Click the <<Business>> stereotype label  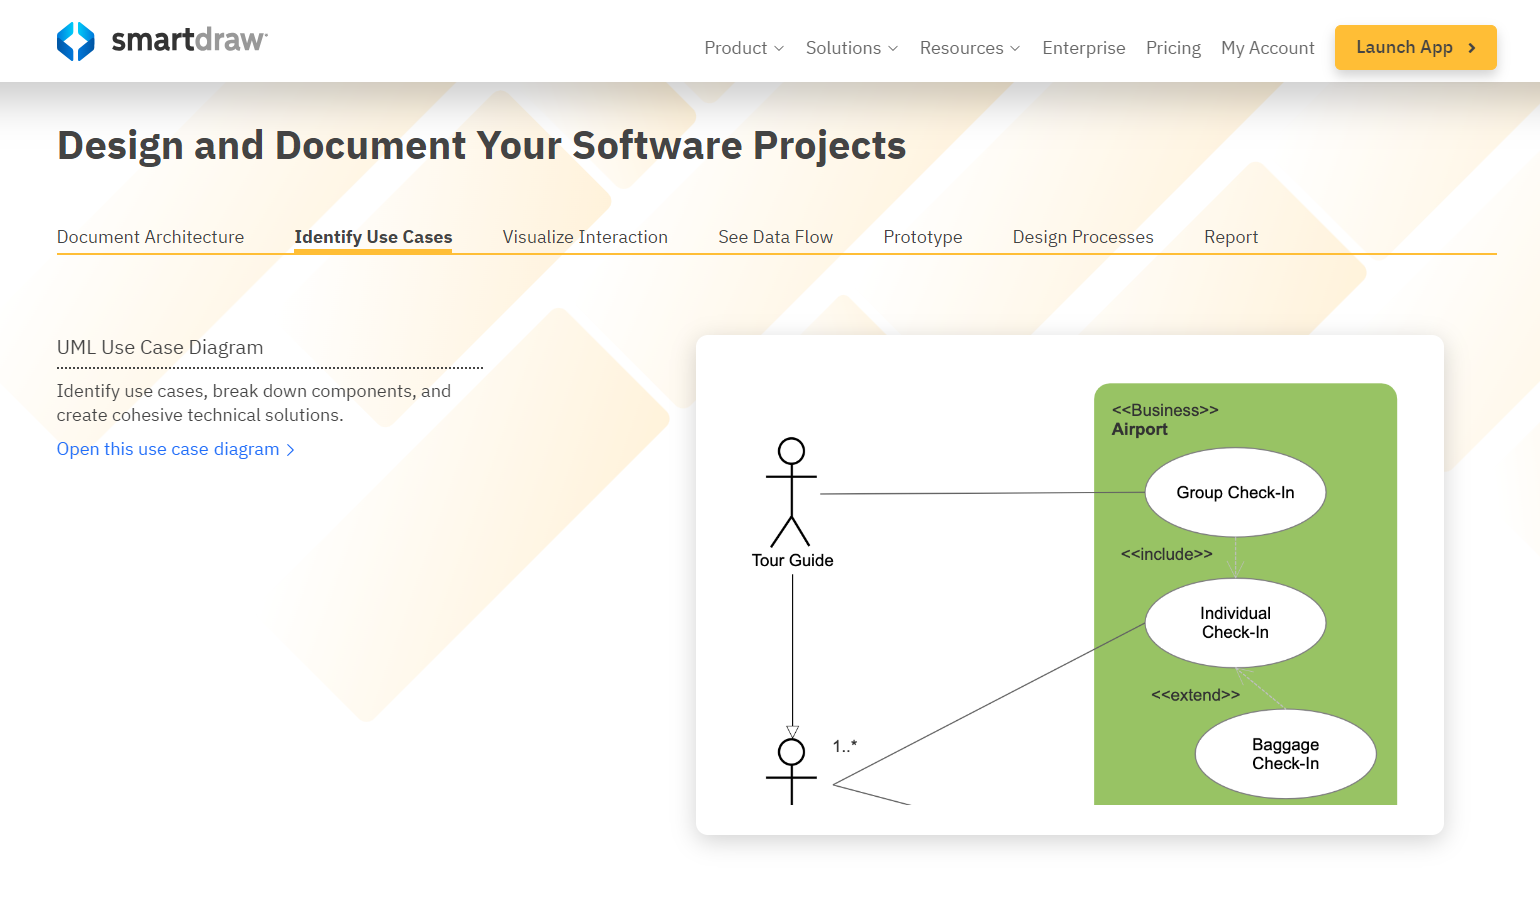pos(1165,410)
